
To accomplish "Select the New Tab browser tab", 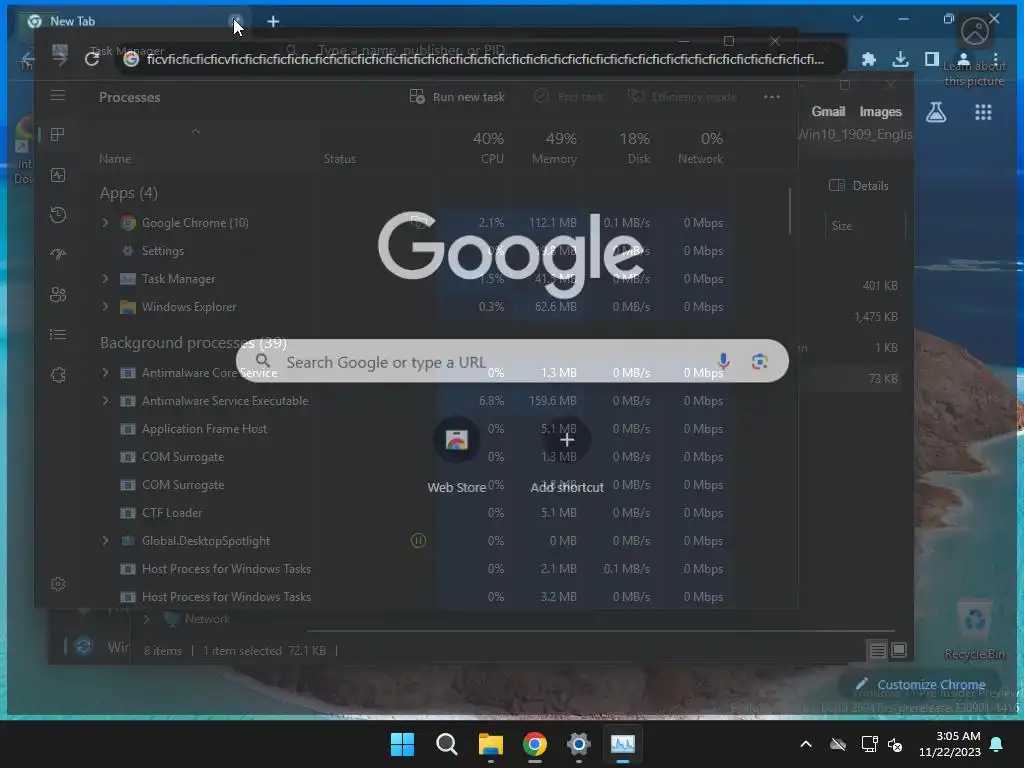I will point(131,21).
